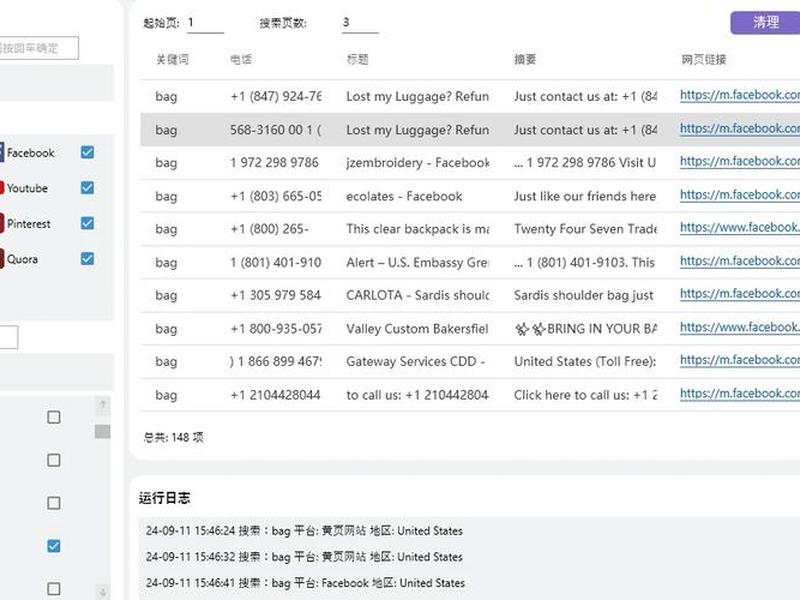The height and width of the screenshot is (600, 800).
Task: Click the Pinterest platform icon
Action: [x=2, y=223]
